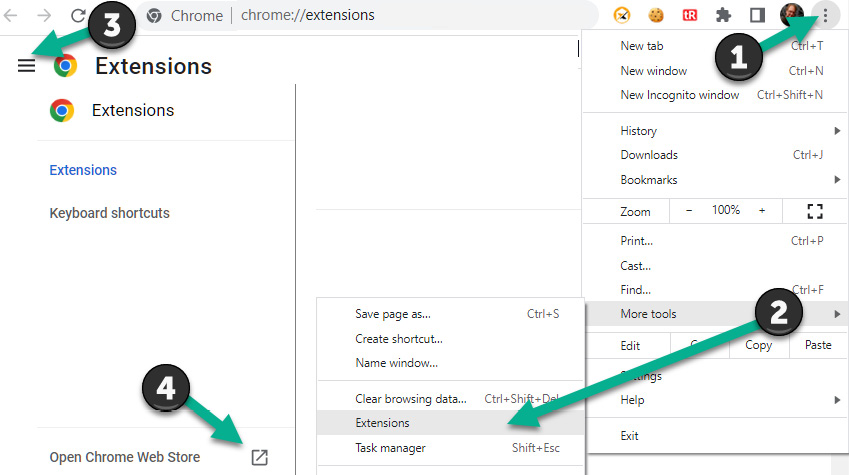Viewport: 849px width, 475px height.
Task: Open the three-dot Chrome menu
Action: (825, 15)
